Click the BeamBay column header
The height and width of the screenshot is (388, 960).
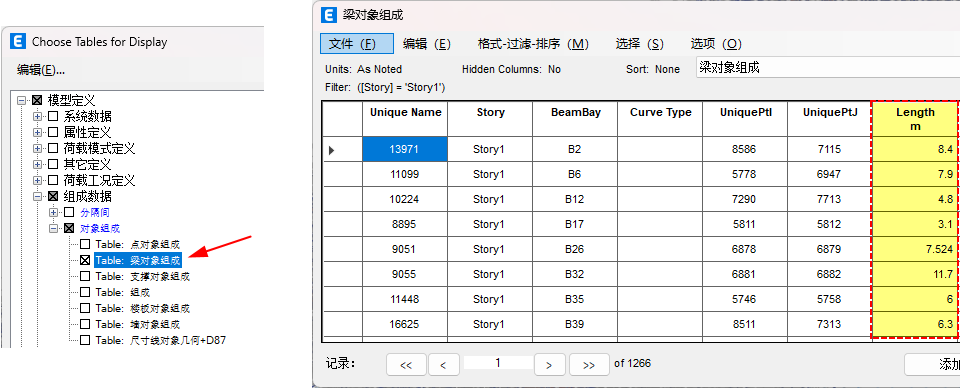575,118
